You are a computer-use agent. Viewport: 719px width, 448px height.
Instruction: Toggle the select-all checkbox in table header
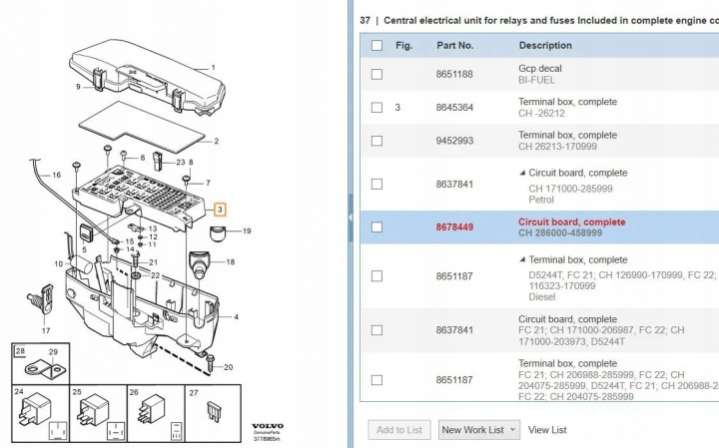(377, 45)
